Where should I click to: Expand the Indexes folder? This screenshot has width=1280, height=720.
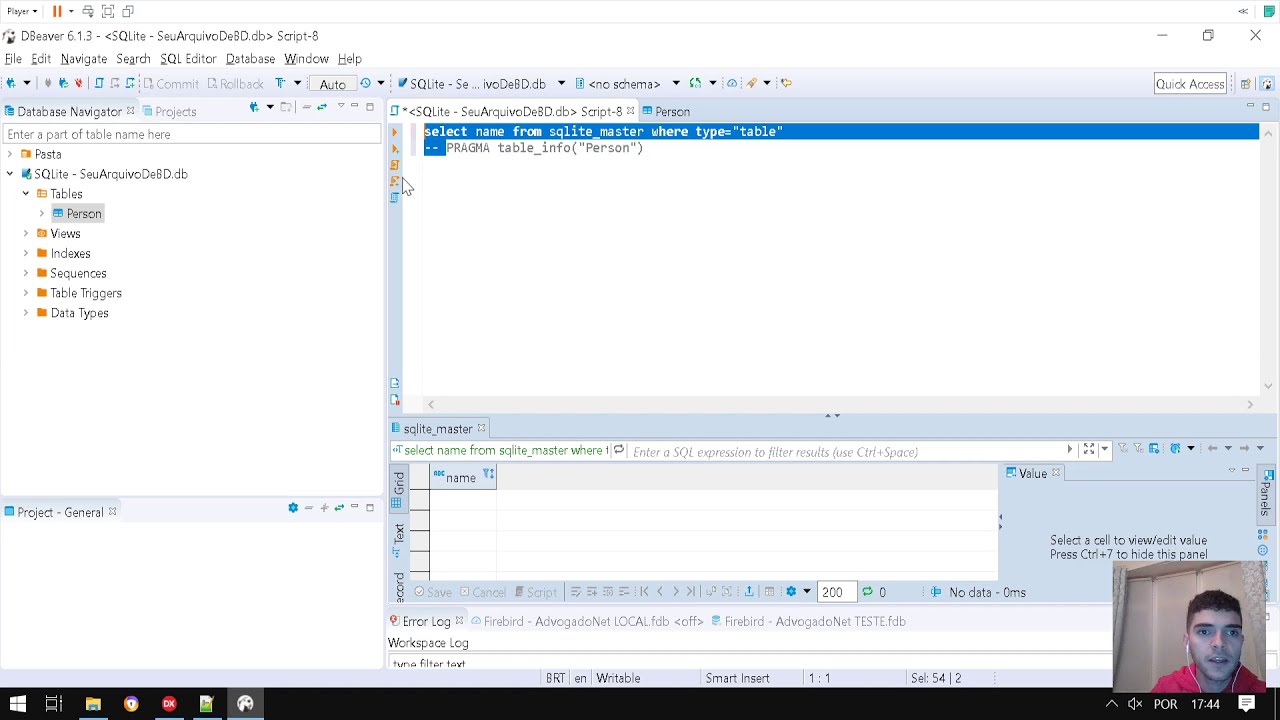click(26, 254)
